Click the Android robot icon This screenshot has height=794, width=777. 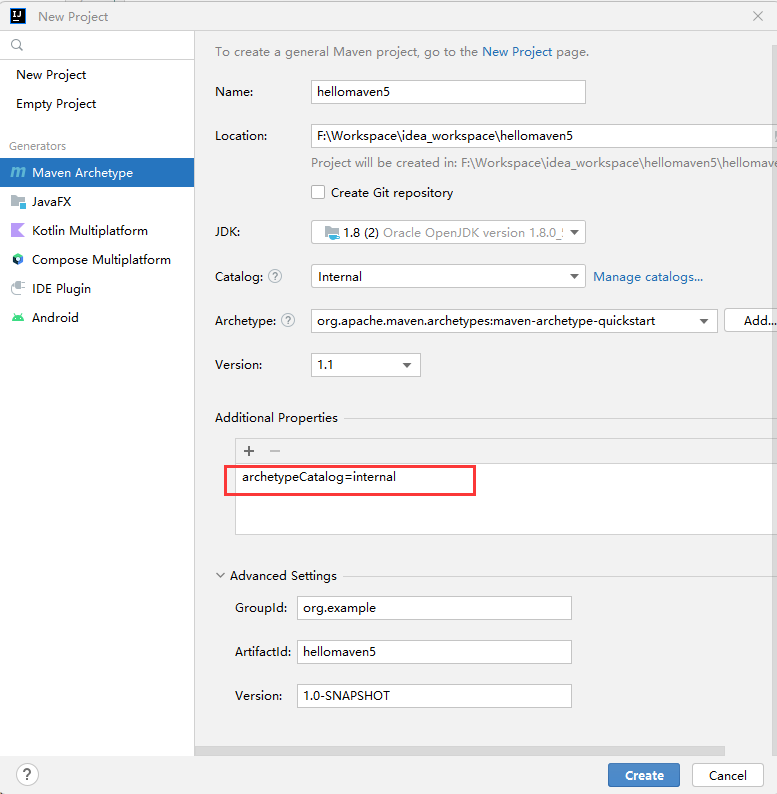pos(18,317)
